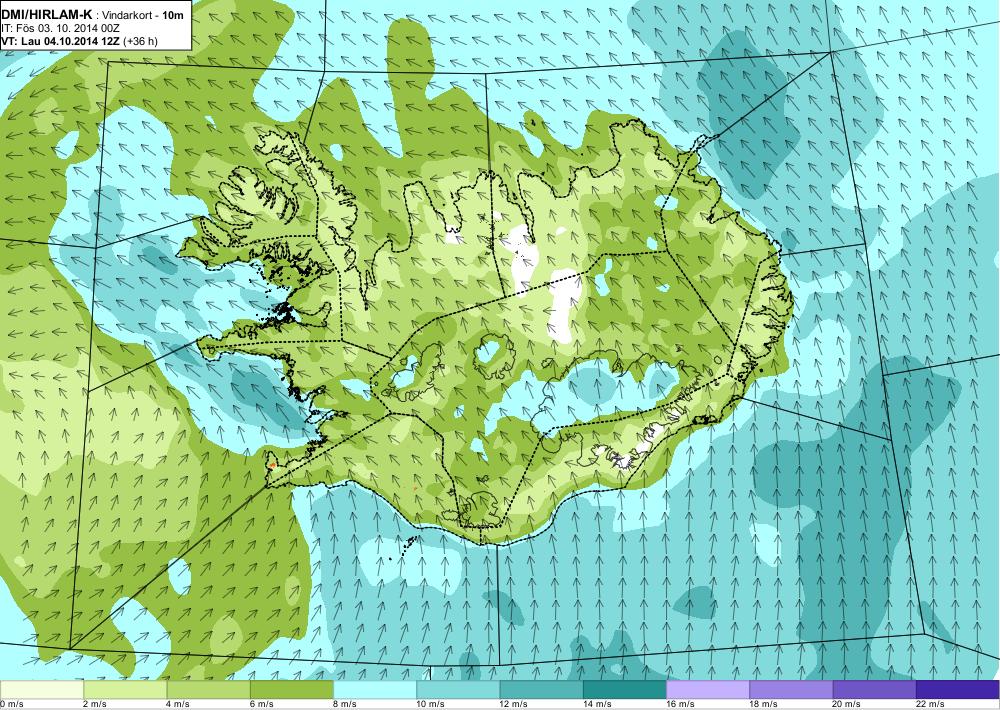Click the '0 m/s' legend label
Image resolution: width=1000 pixels, height=710 pixels.
[x=12, y=704]
